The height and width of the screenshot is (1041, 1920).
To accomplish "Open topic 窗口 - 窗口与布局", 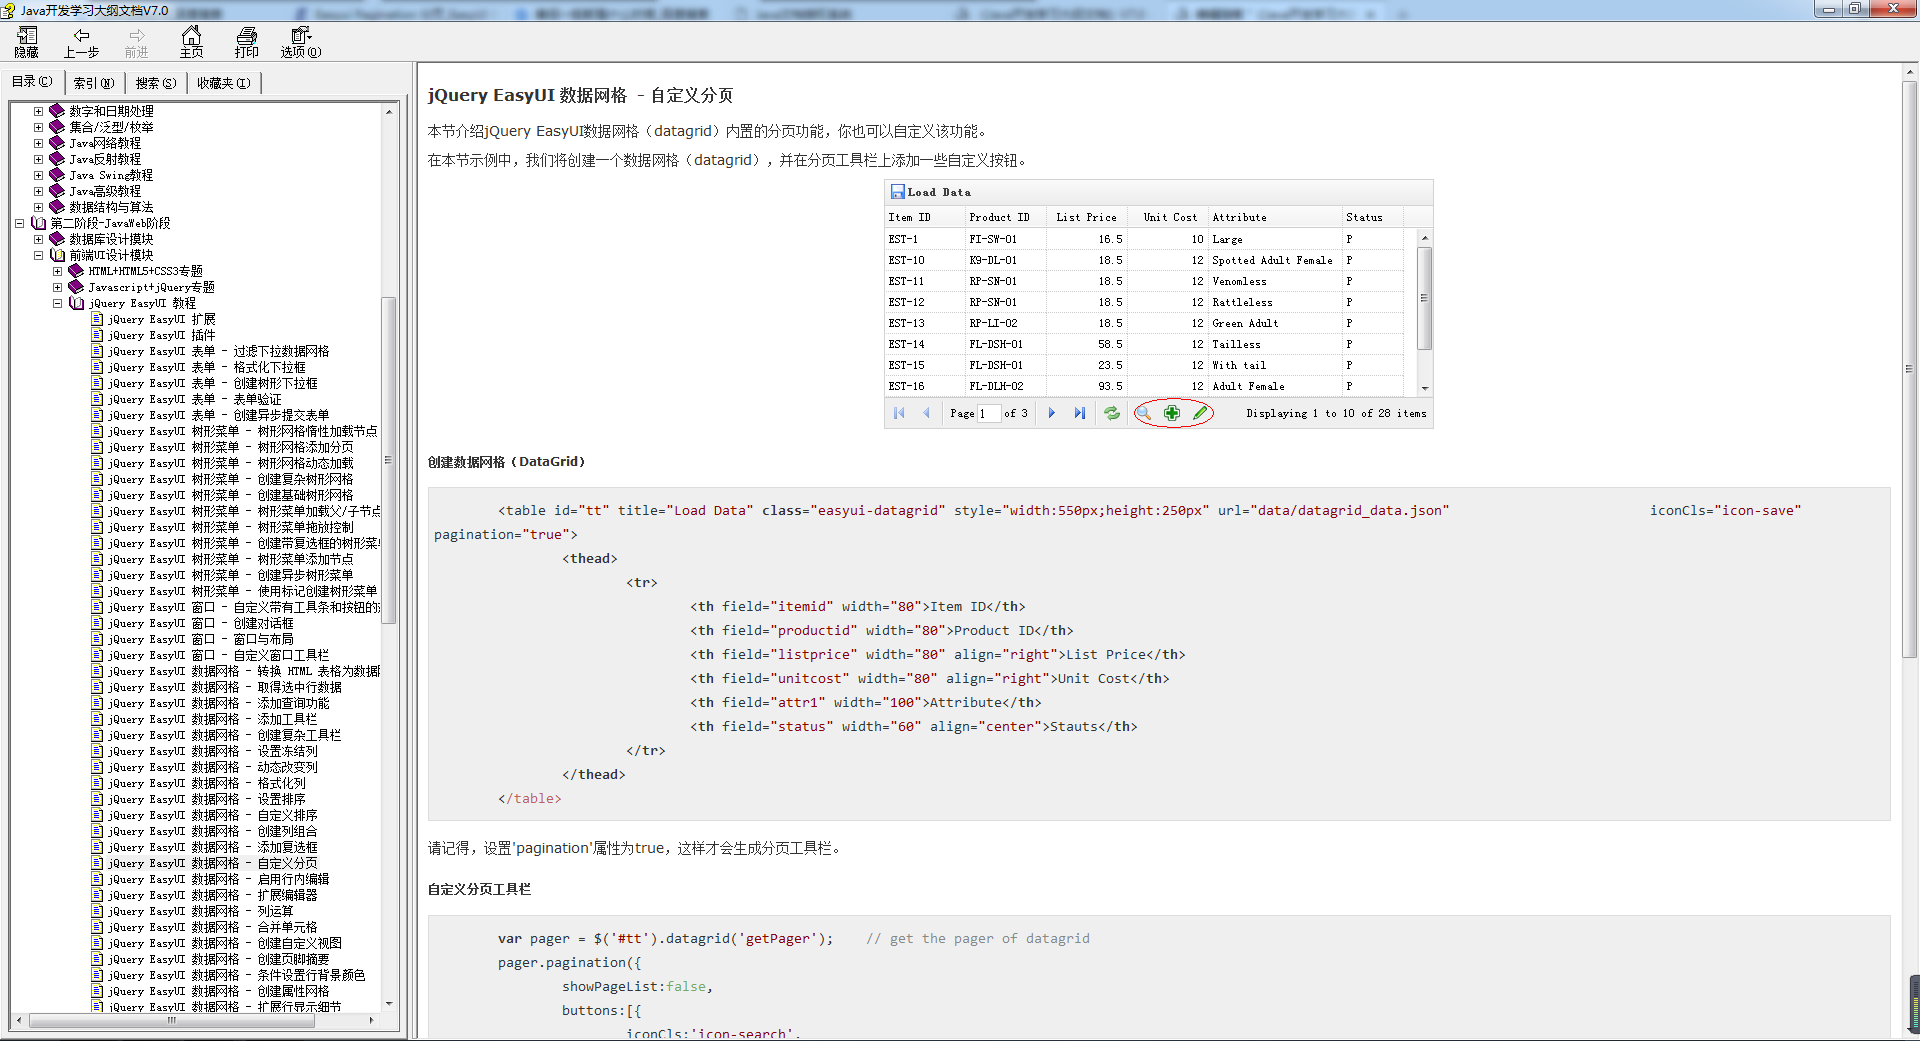I will 201,639.
